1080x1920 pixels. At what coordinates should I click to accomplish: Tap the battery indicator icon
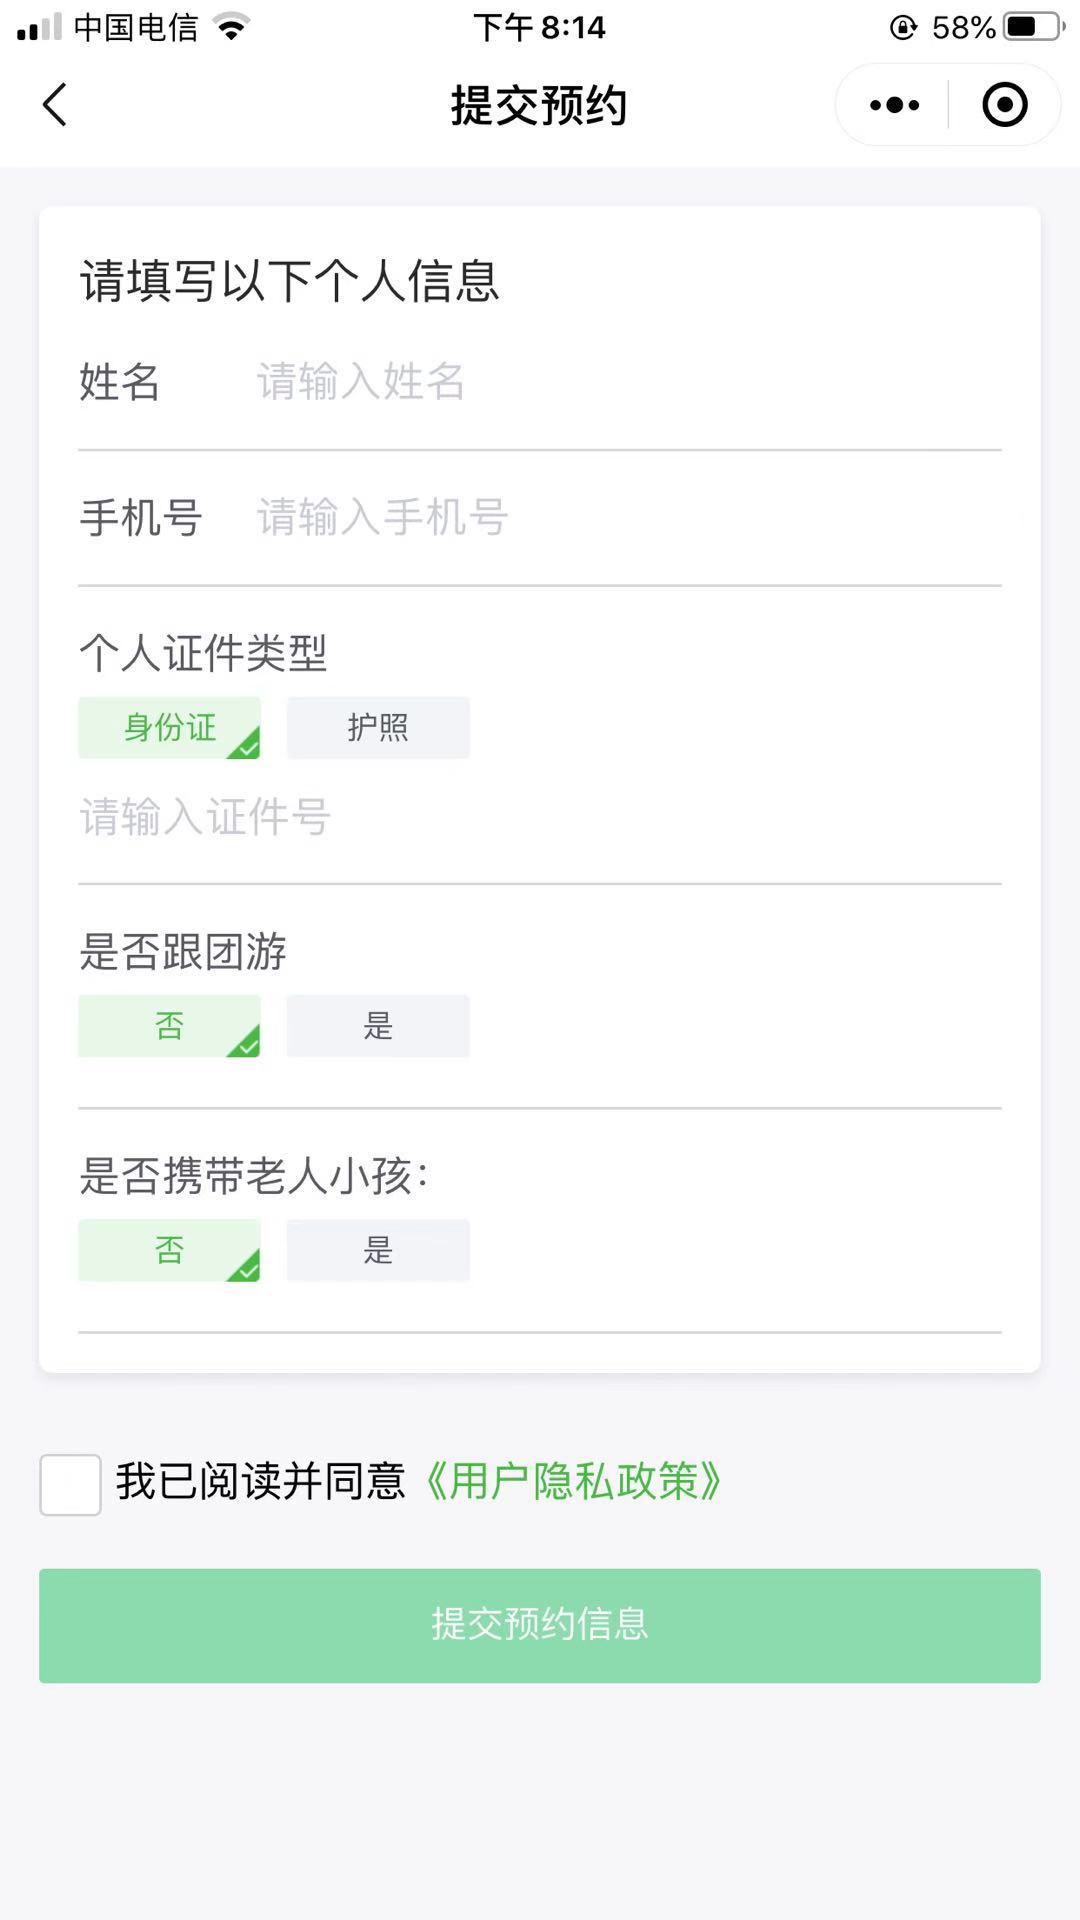point(1034,27)
